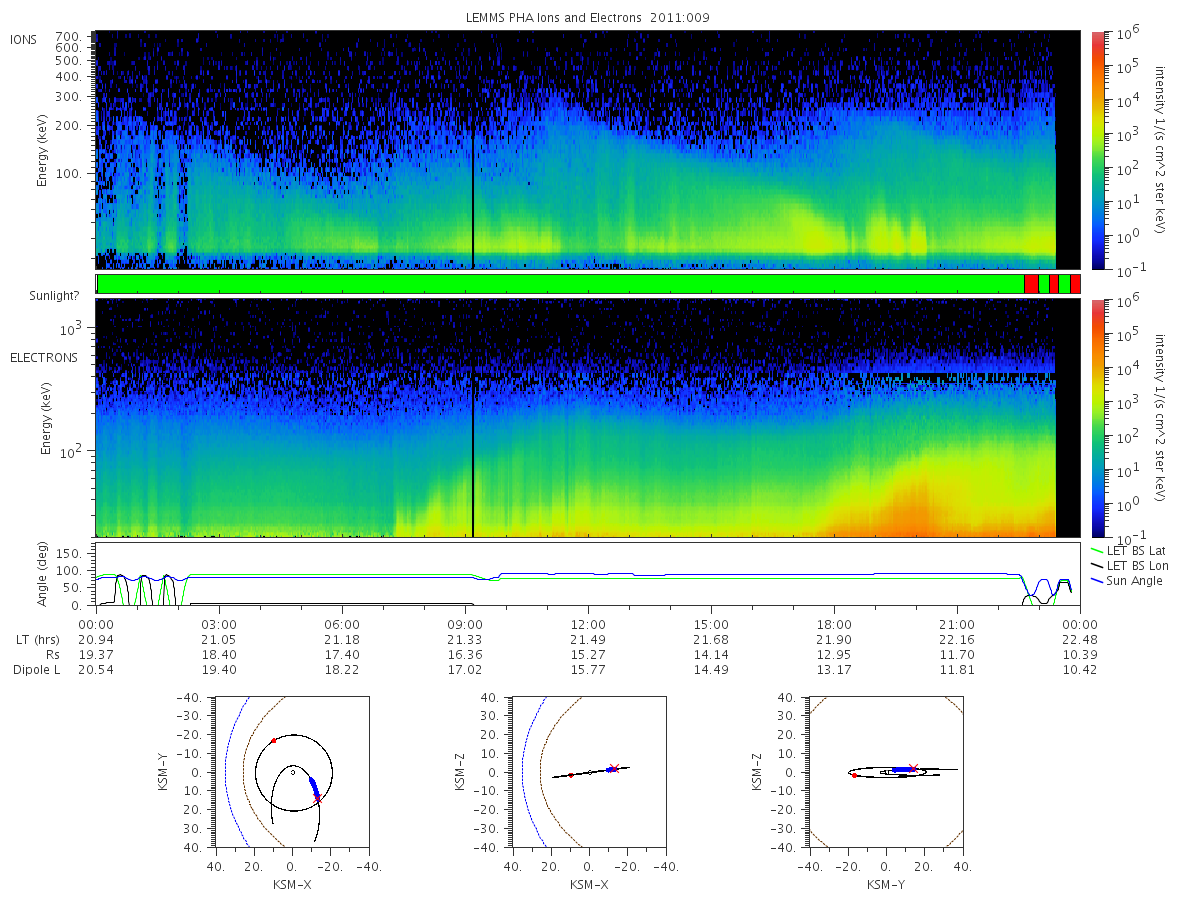Click the ion intensity color bar
1200x900 pixels.
pos(1098,150)
